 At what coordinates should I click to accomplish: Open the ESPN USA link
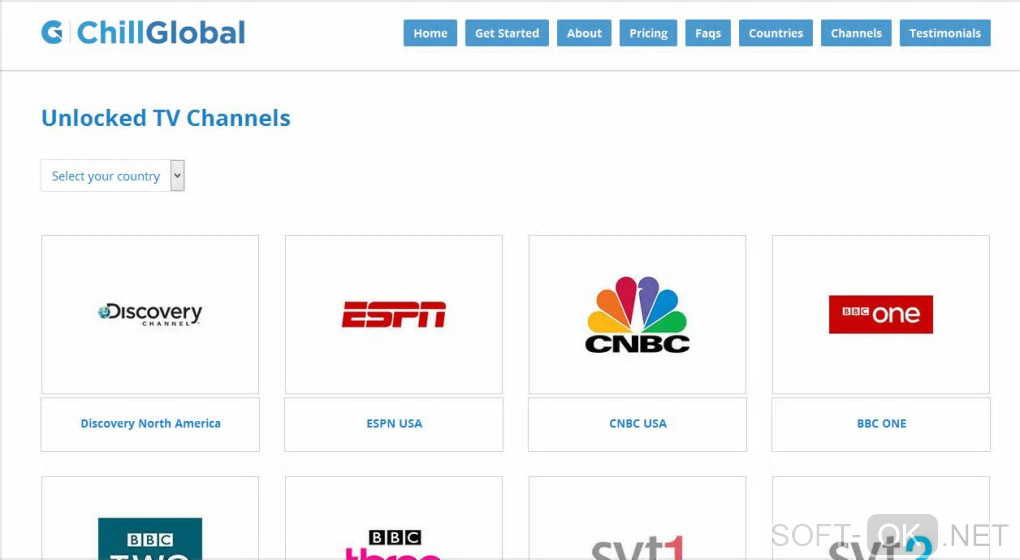point(394,424)
